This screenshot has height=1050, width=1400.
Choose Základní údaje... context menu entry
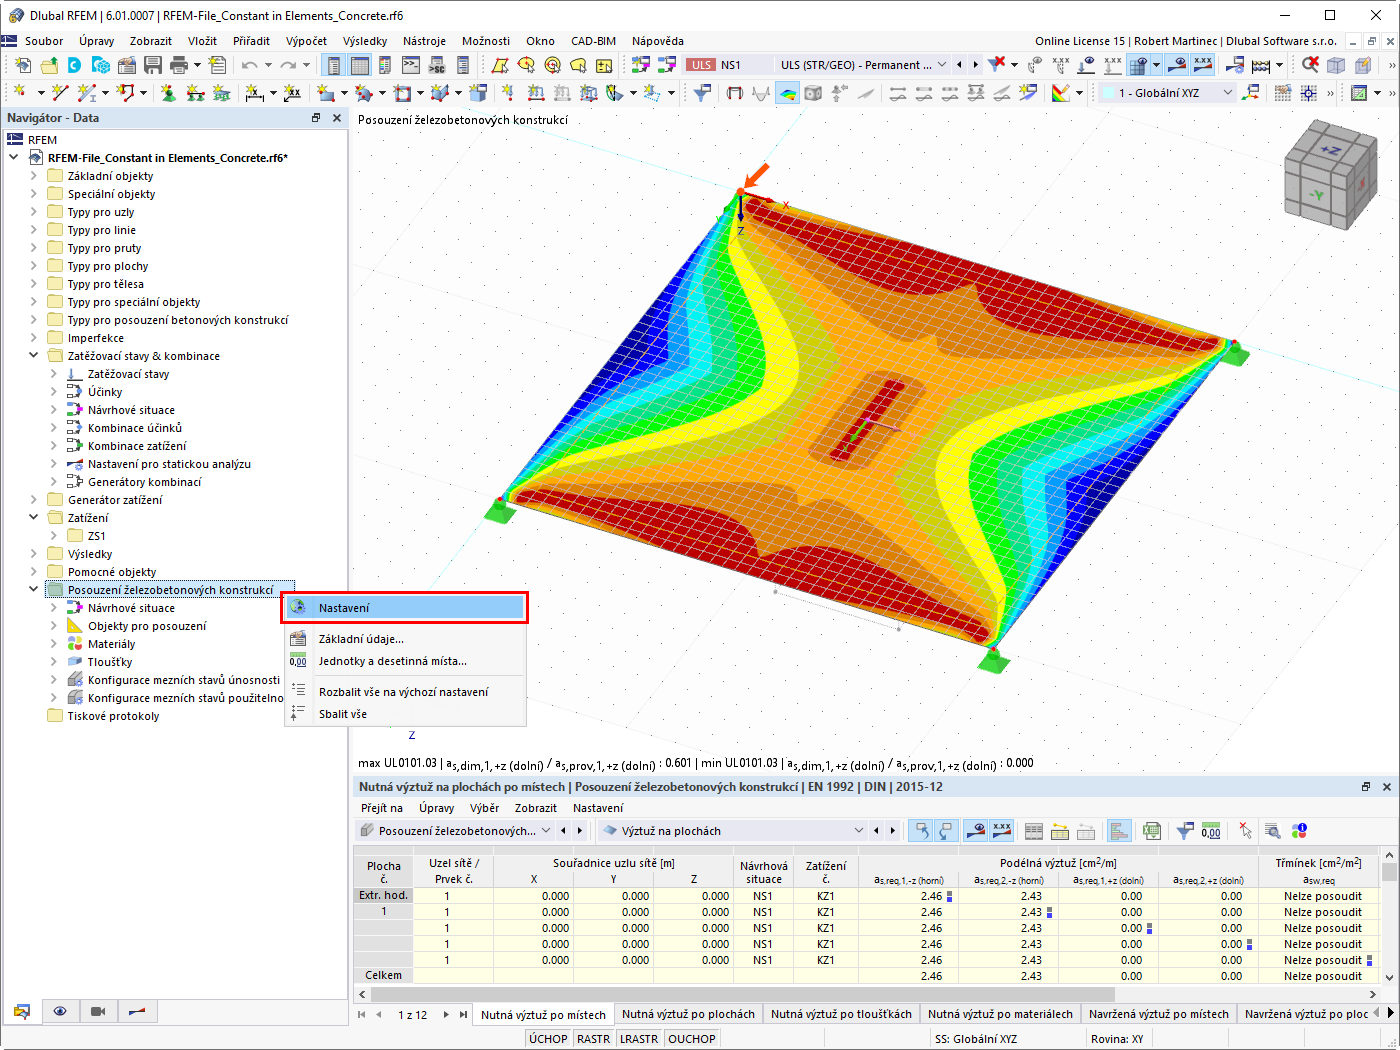[x=361, y=639]
